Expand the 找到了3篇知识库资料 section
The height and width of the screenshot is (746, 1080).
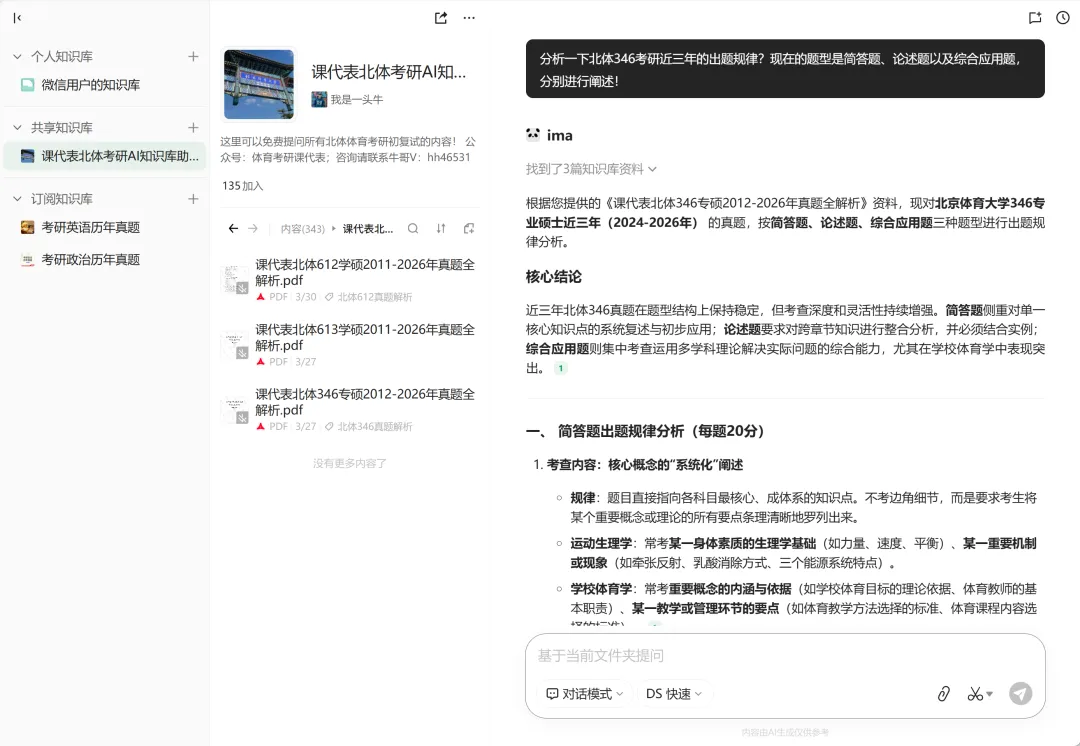coord(586,168)
